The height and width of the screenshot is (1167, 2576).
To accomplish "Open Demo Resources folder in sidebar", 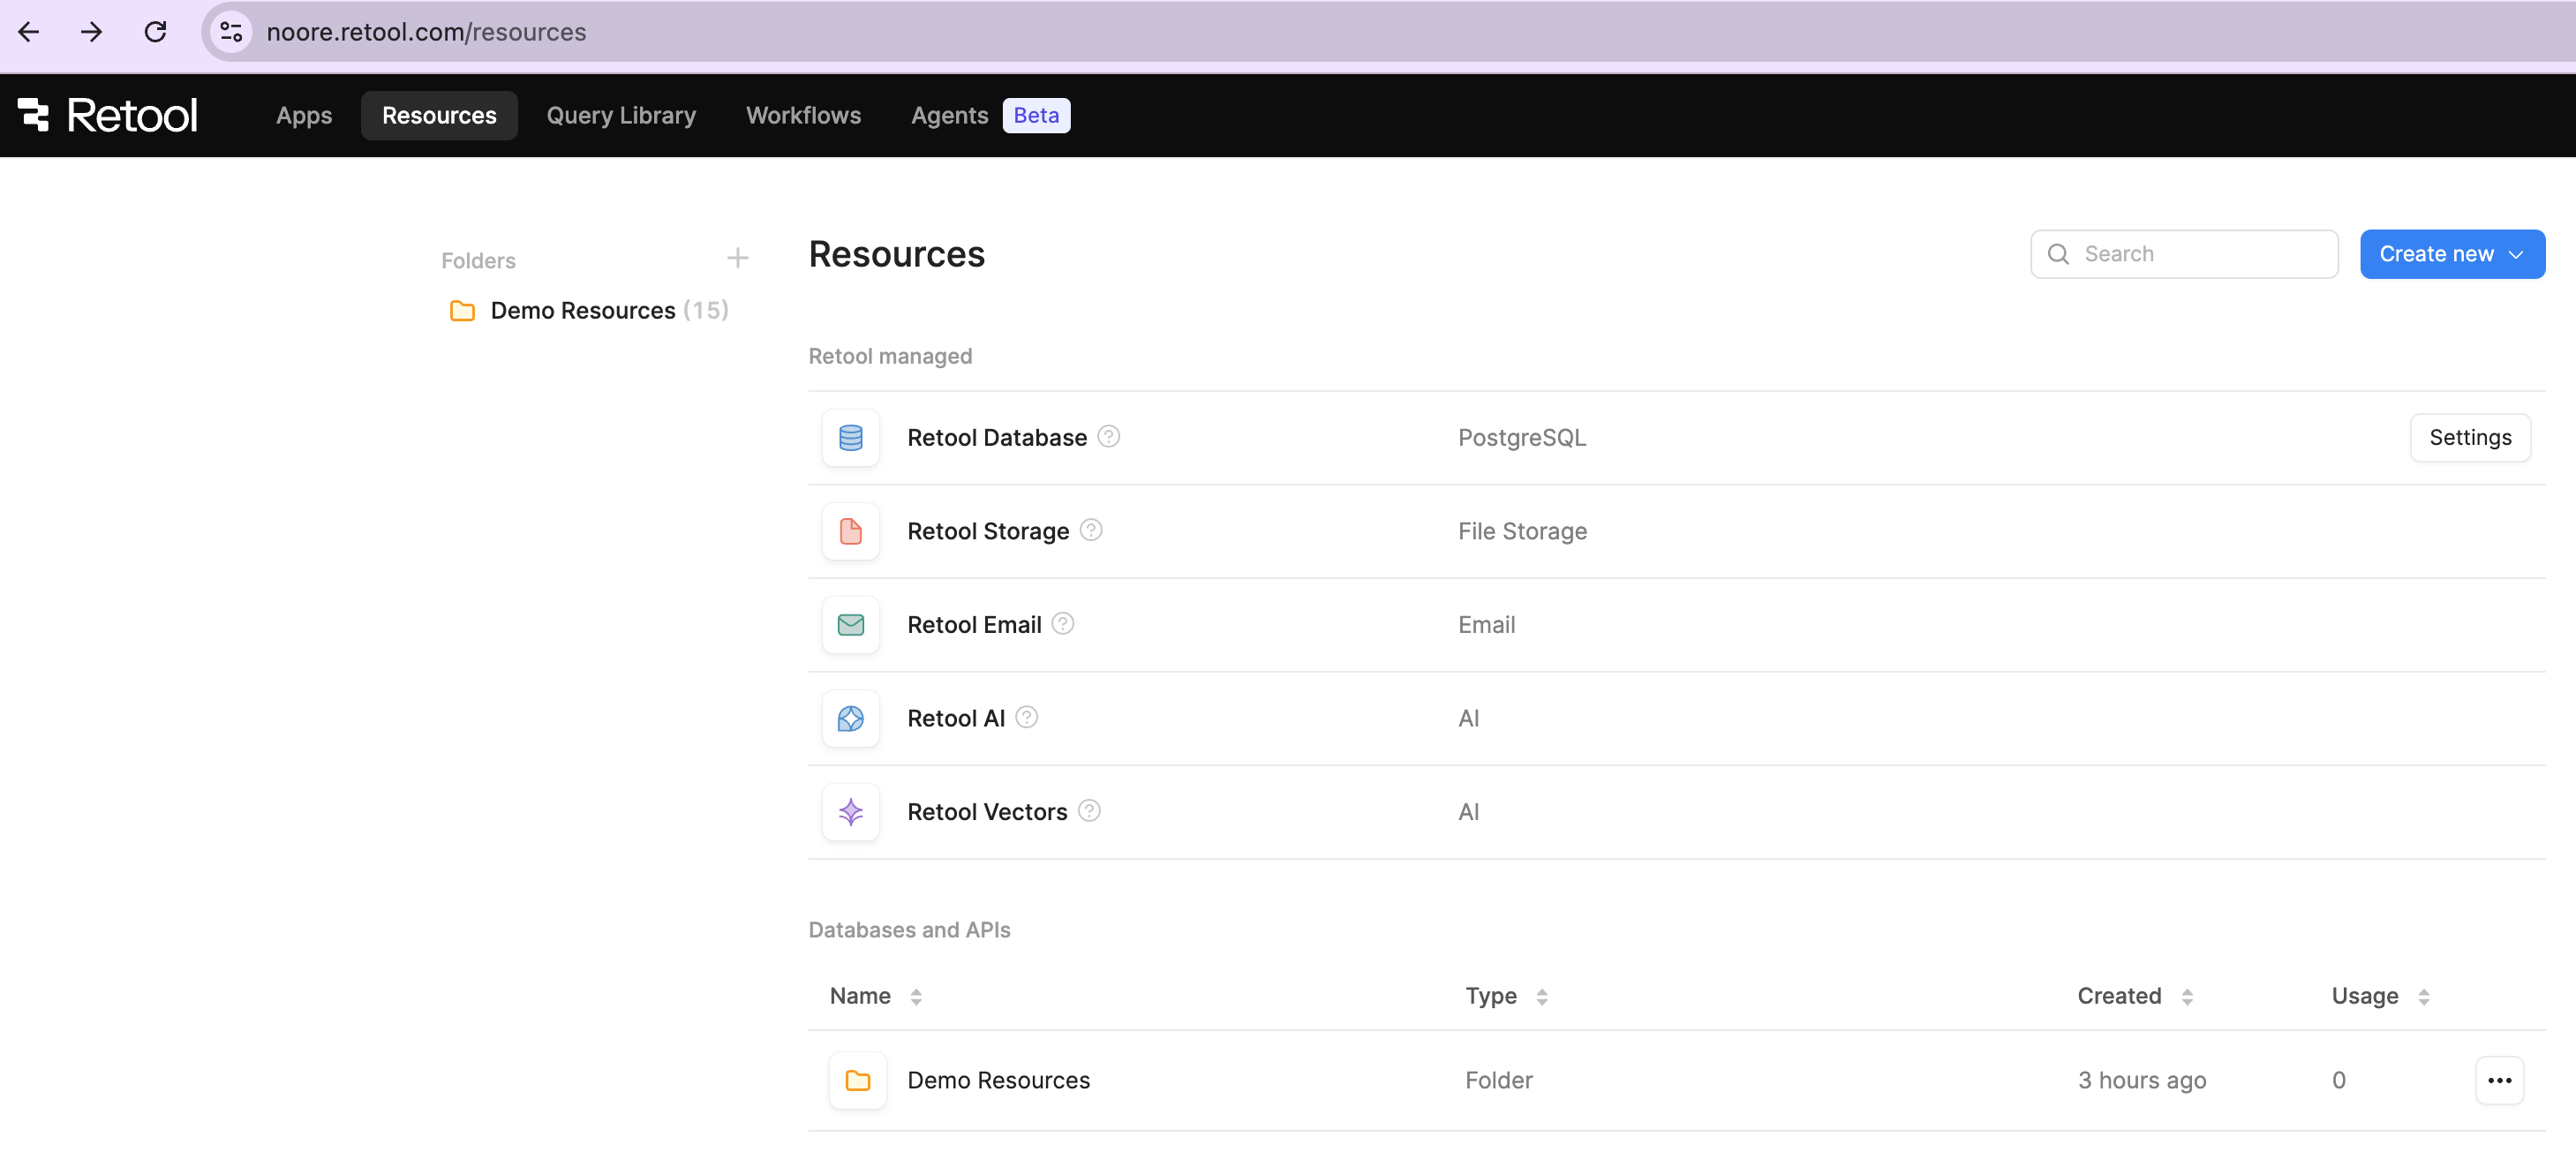I will pos(583,311).
